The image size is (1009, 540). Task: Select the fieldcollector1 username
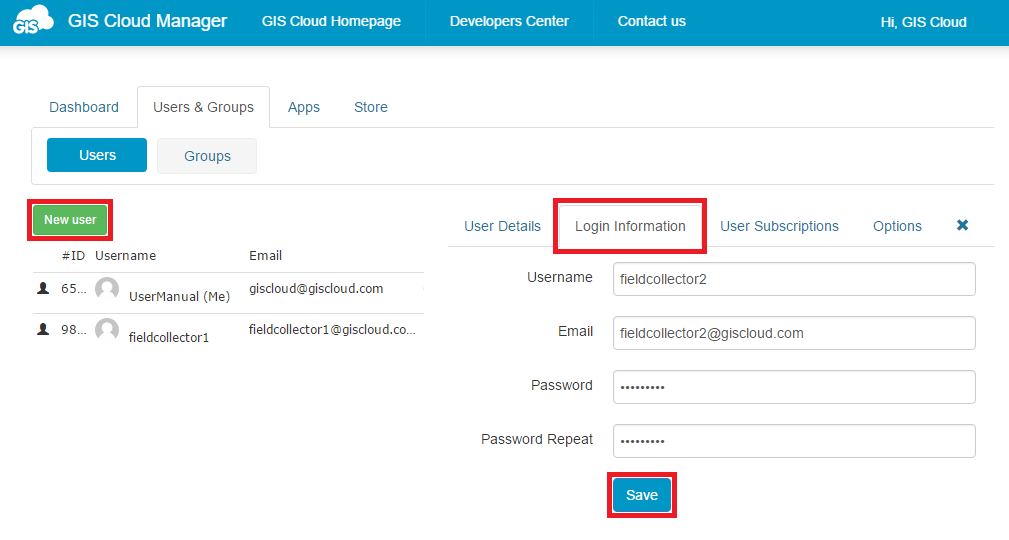click(x=169, y=337)
